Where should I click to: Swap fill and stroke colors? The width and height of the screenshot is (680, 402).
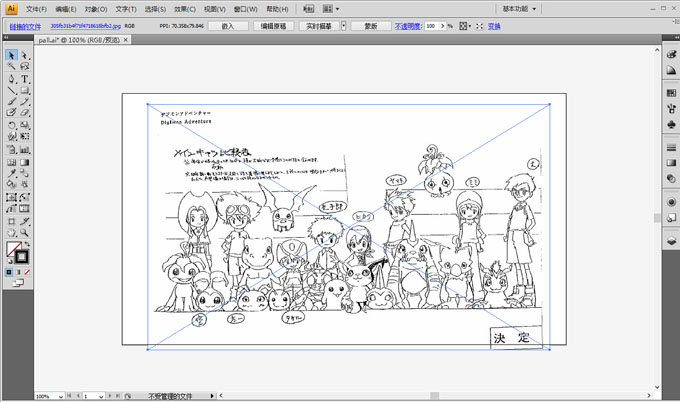pos(27,244)
